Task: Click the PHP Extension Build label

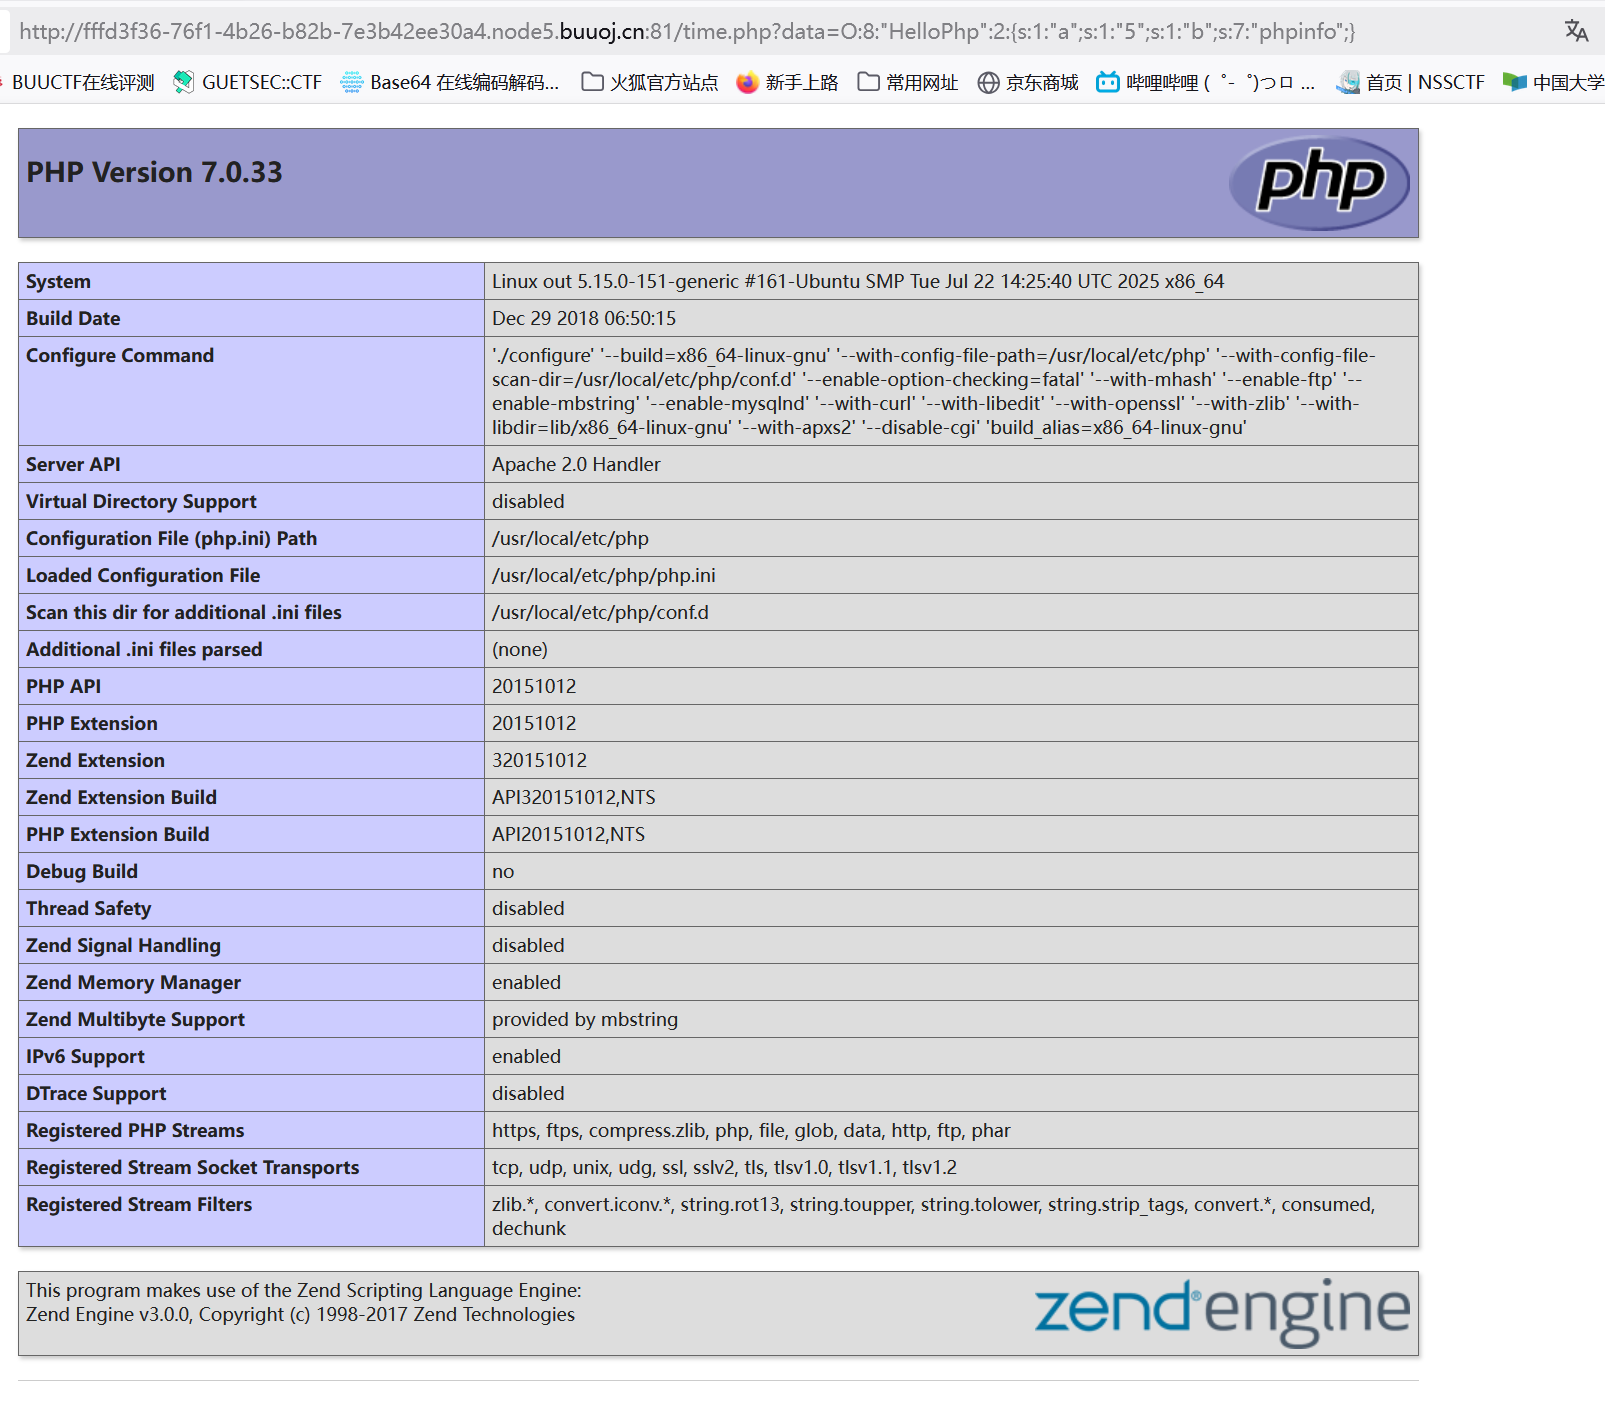Action: click(118, 834)
